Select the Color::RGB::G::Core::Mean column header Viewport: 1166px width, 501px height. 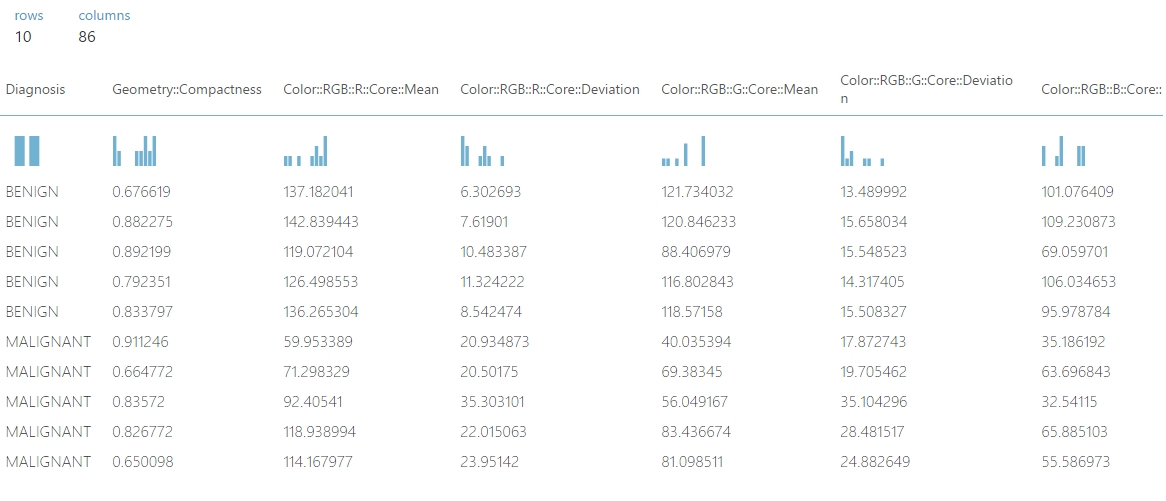coord(739,90)
